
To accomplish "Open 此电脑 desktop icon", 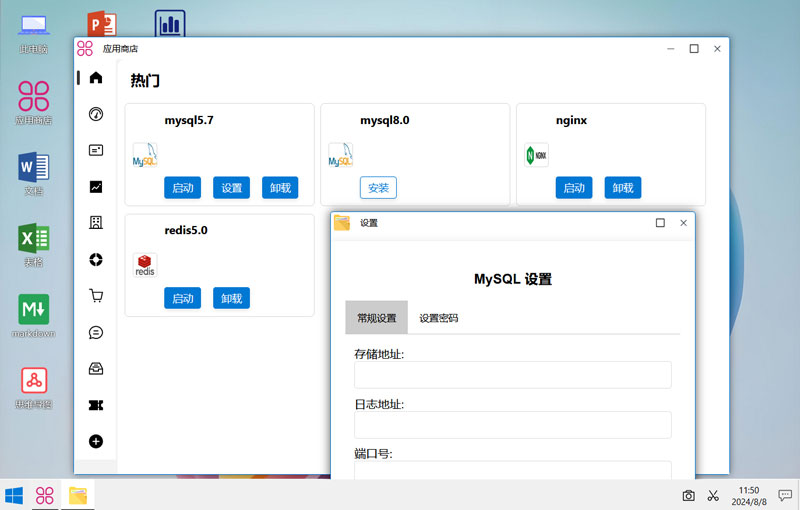I will (34, 33).
